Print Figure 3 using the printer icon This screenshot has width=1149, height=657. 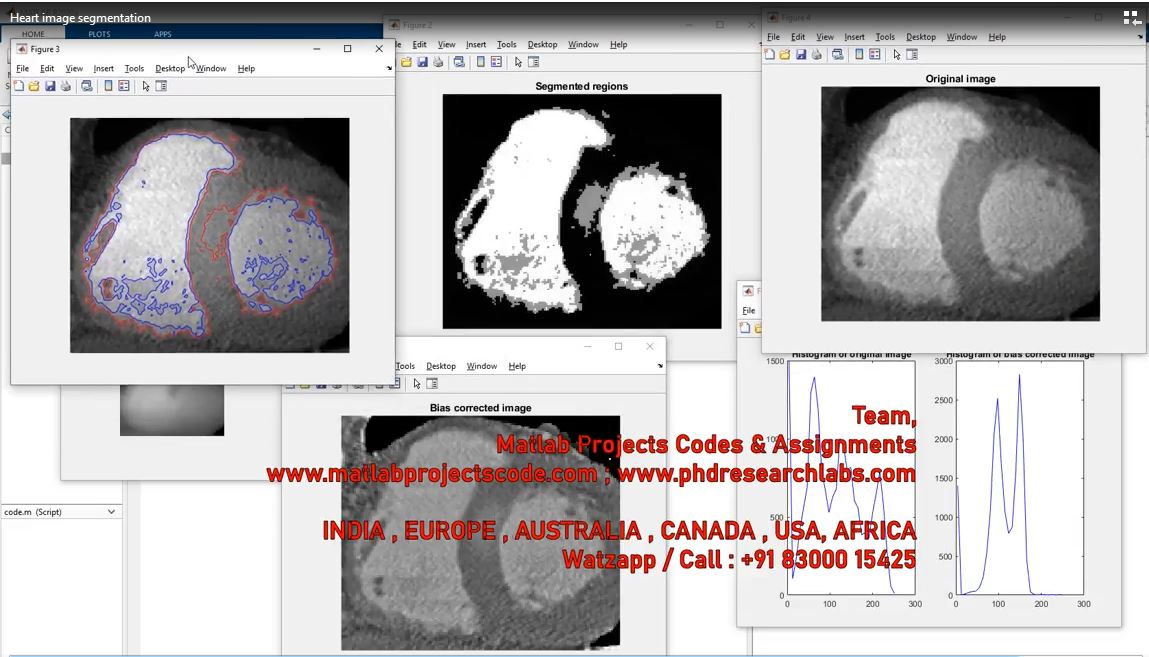66,86
